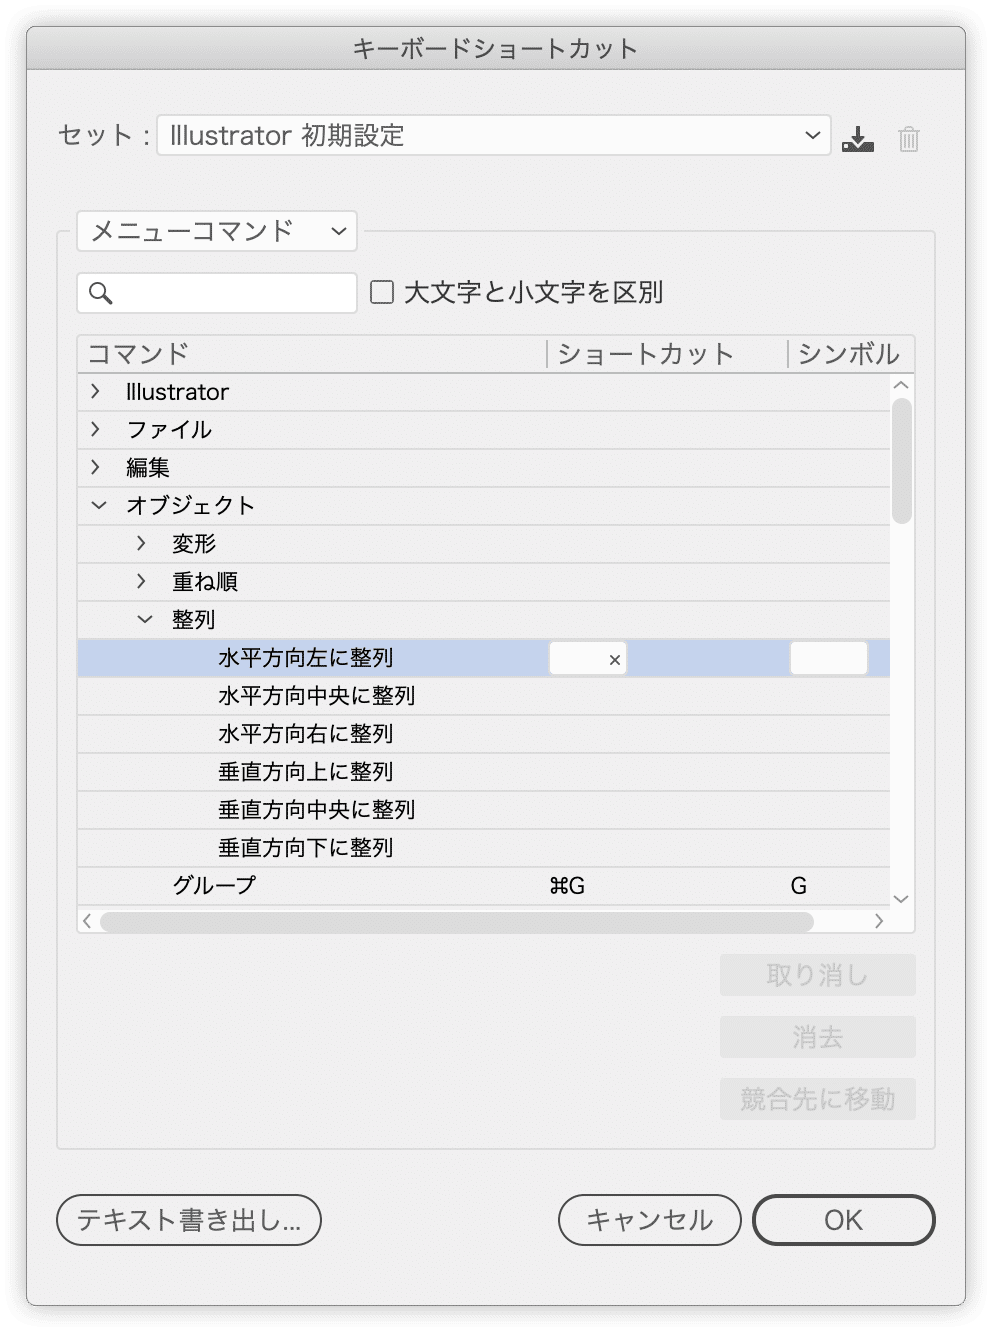Enable the 大文字と小文字を区別 checkbox
The image size is (993, 1333).
(x=382, y=291)
